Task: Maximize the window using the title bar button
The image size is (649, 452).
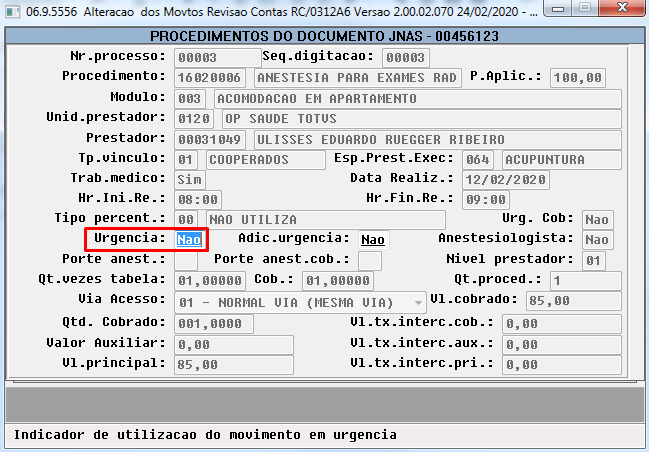Action: tap(585, 8)
